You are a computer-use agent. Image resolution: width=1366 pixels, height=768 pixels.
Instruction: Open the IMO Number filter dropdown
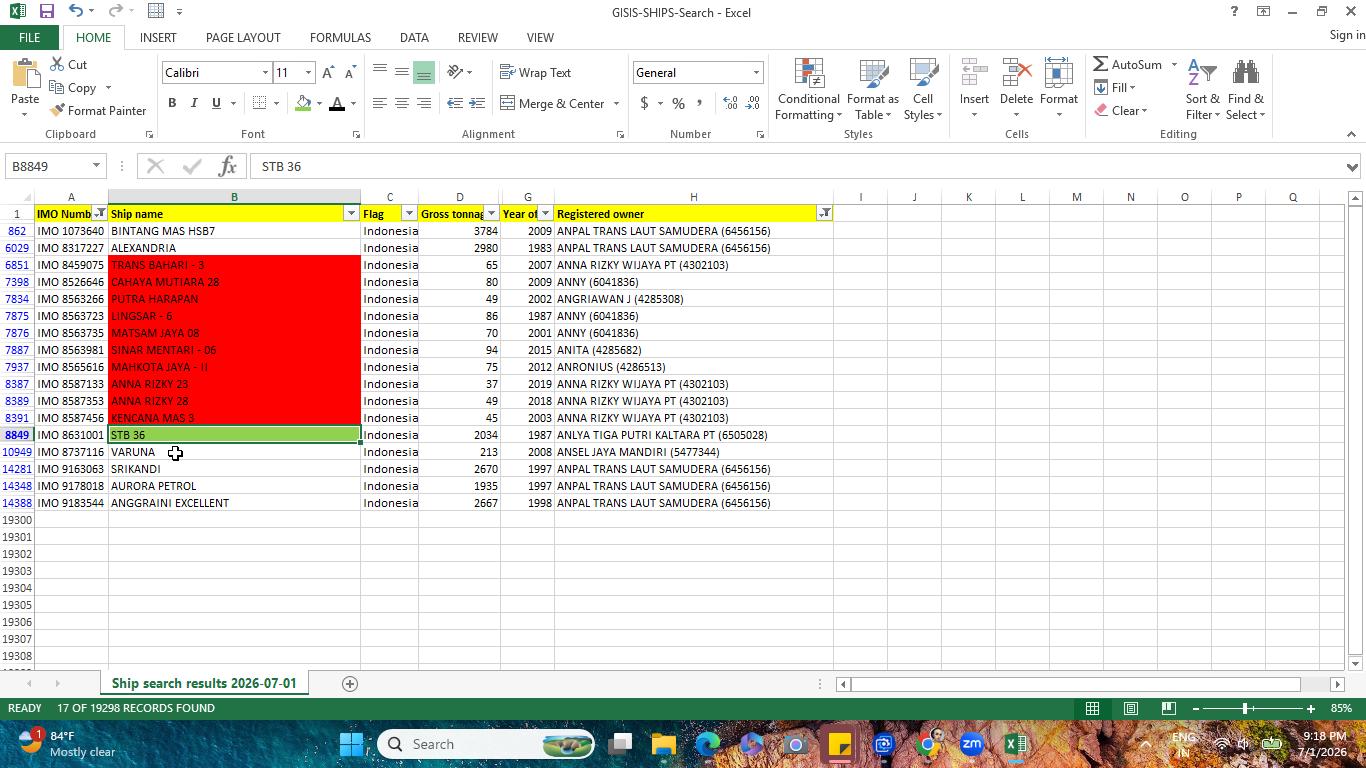pyautogui.click(x=100, y=214)
